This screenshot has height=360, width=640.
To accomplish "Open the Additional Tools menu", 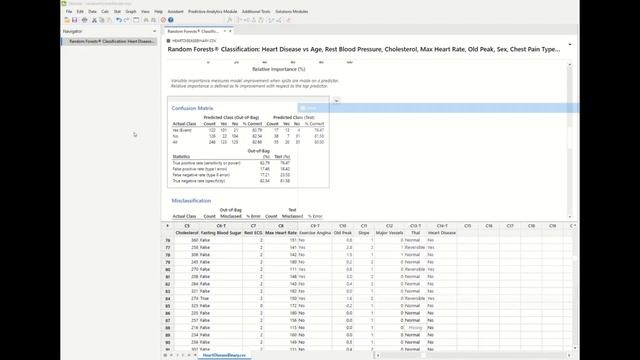I will pyautogui.click(x=256, y=11).
